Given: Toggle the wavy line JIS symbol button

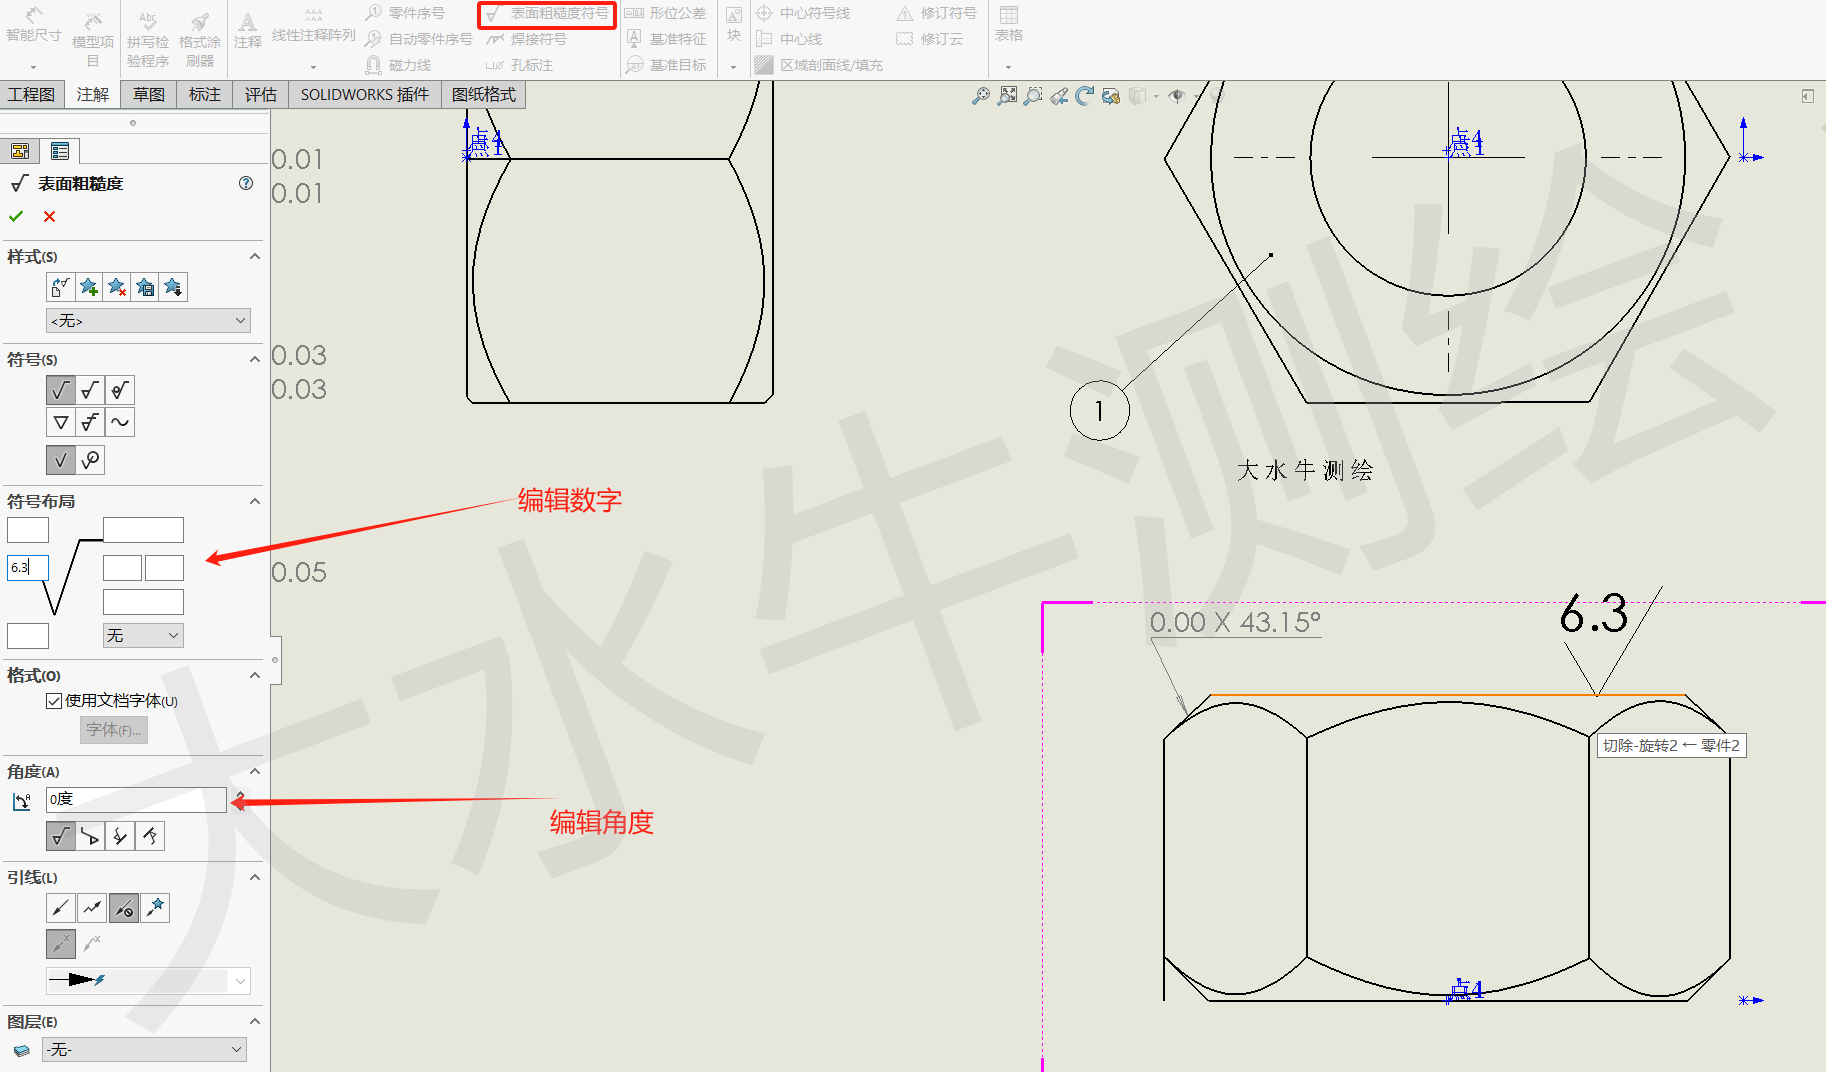Looking at the screenshot, I should (x=120, y=422).
